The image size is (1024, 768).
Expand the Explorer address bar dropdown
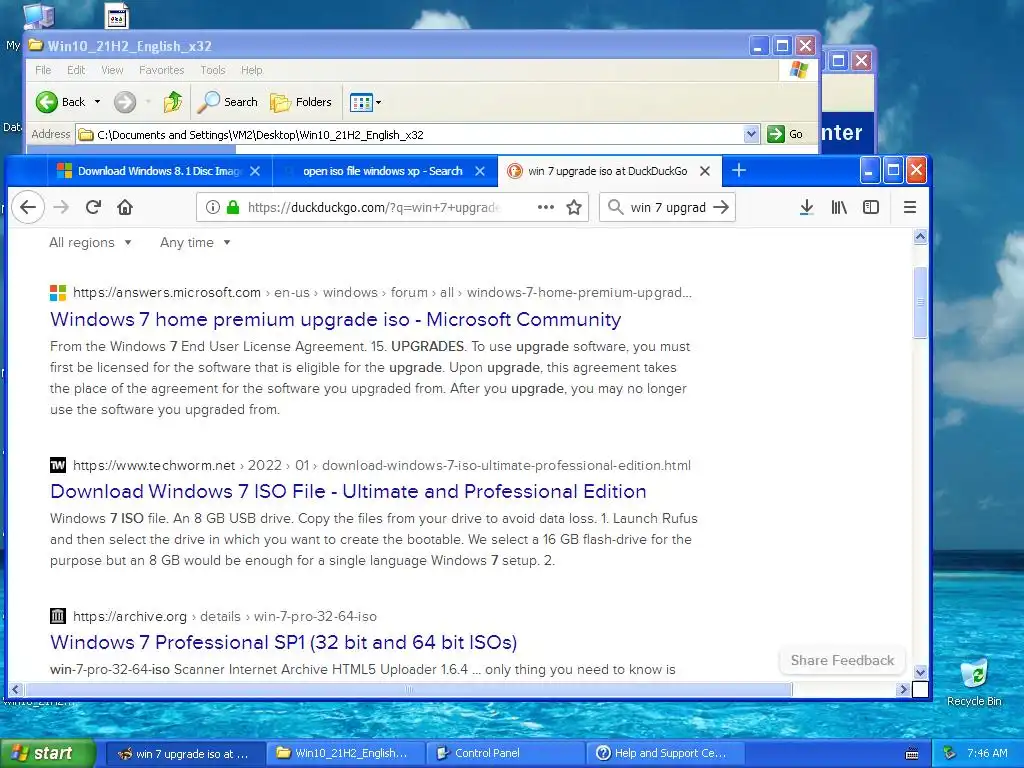point(751,135)
